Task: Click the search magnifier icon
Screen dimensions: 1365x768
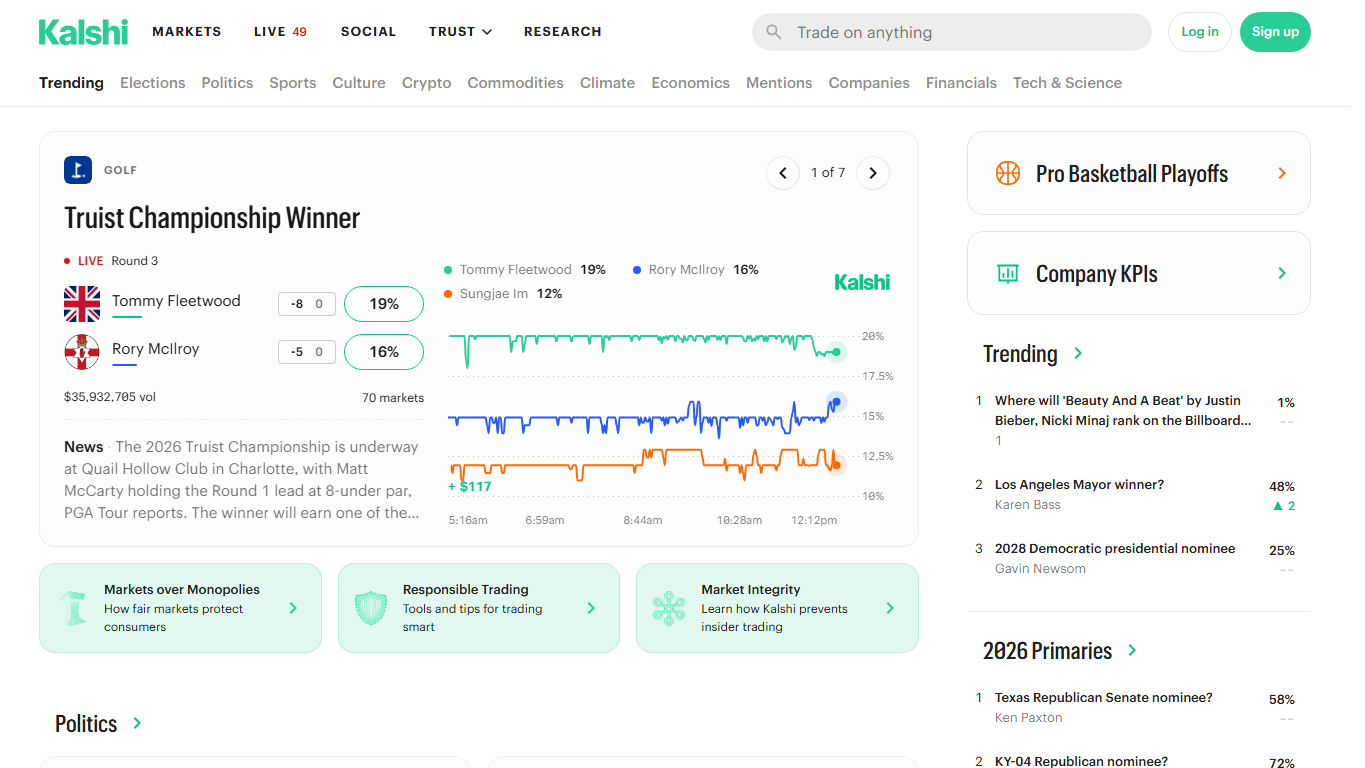Action: (x=773, y=32)
